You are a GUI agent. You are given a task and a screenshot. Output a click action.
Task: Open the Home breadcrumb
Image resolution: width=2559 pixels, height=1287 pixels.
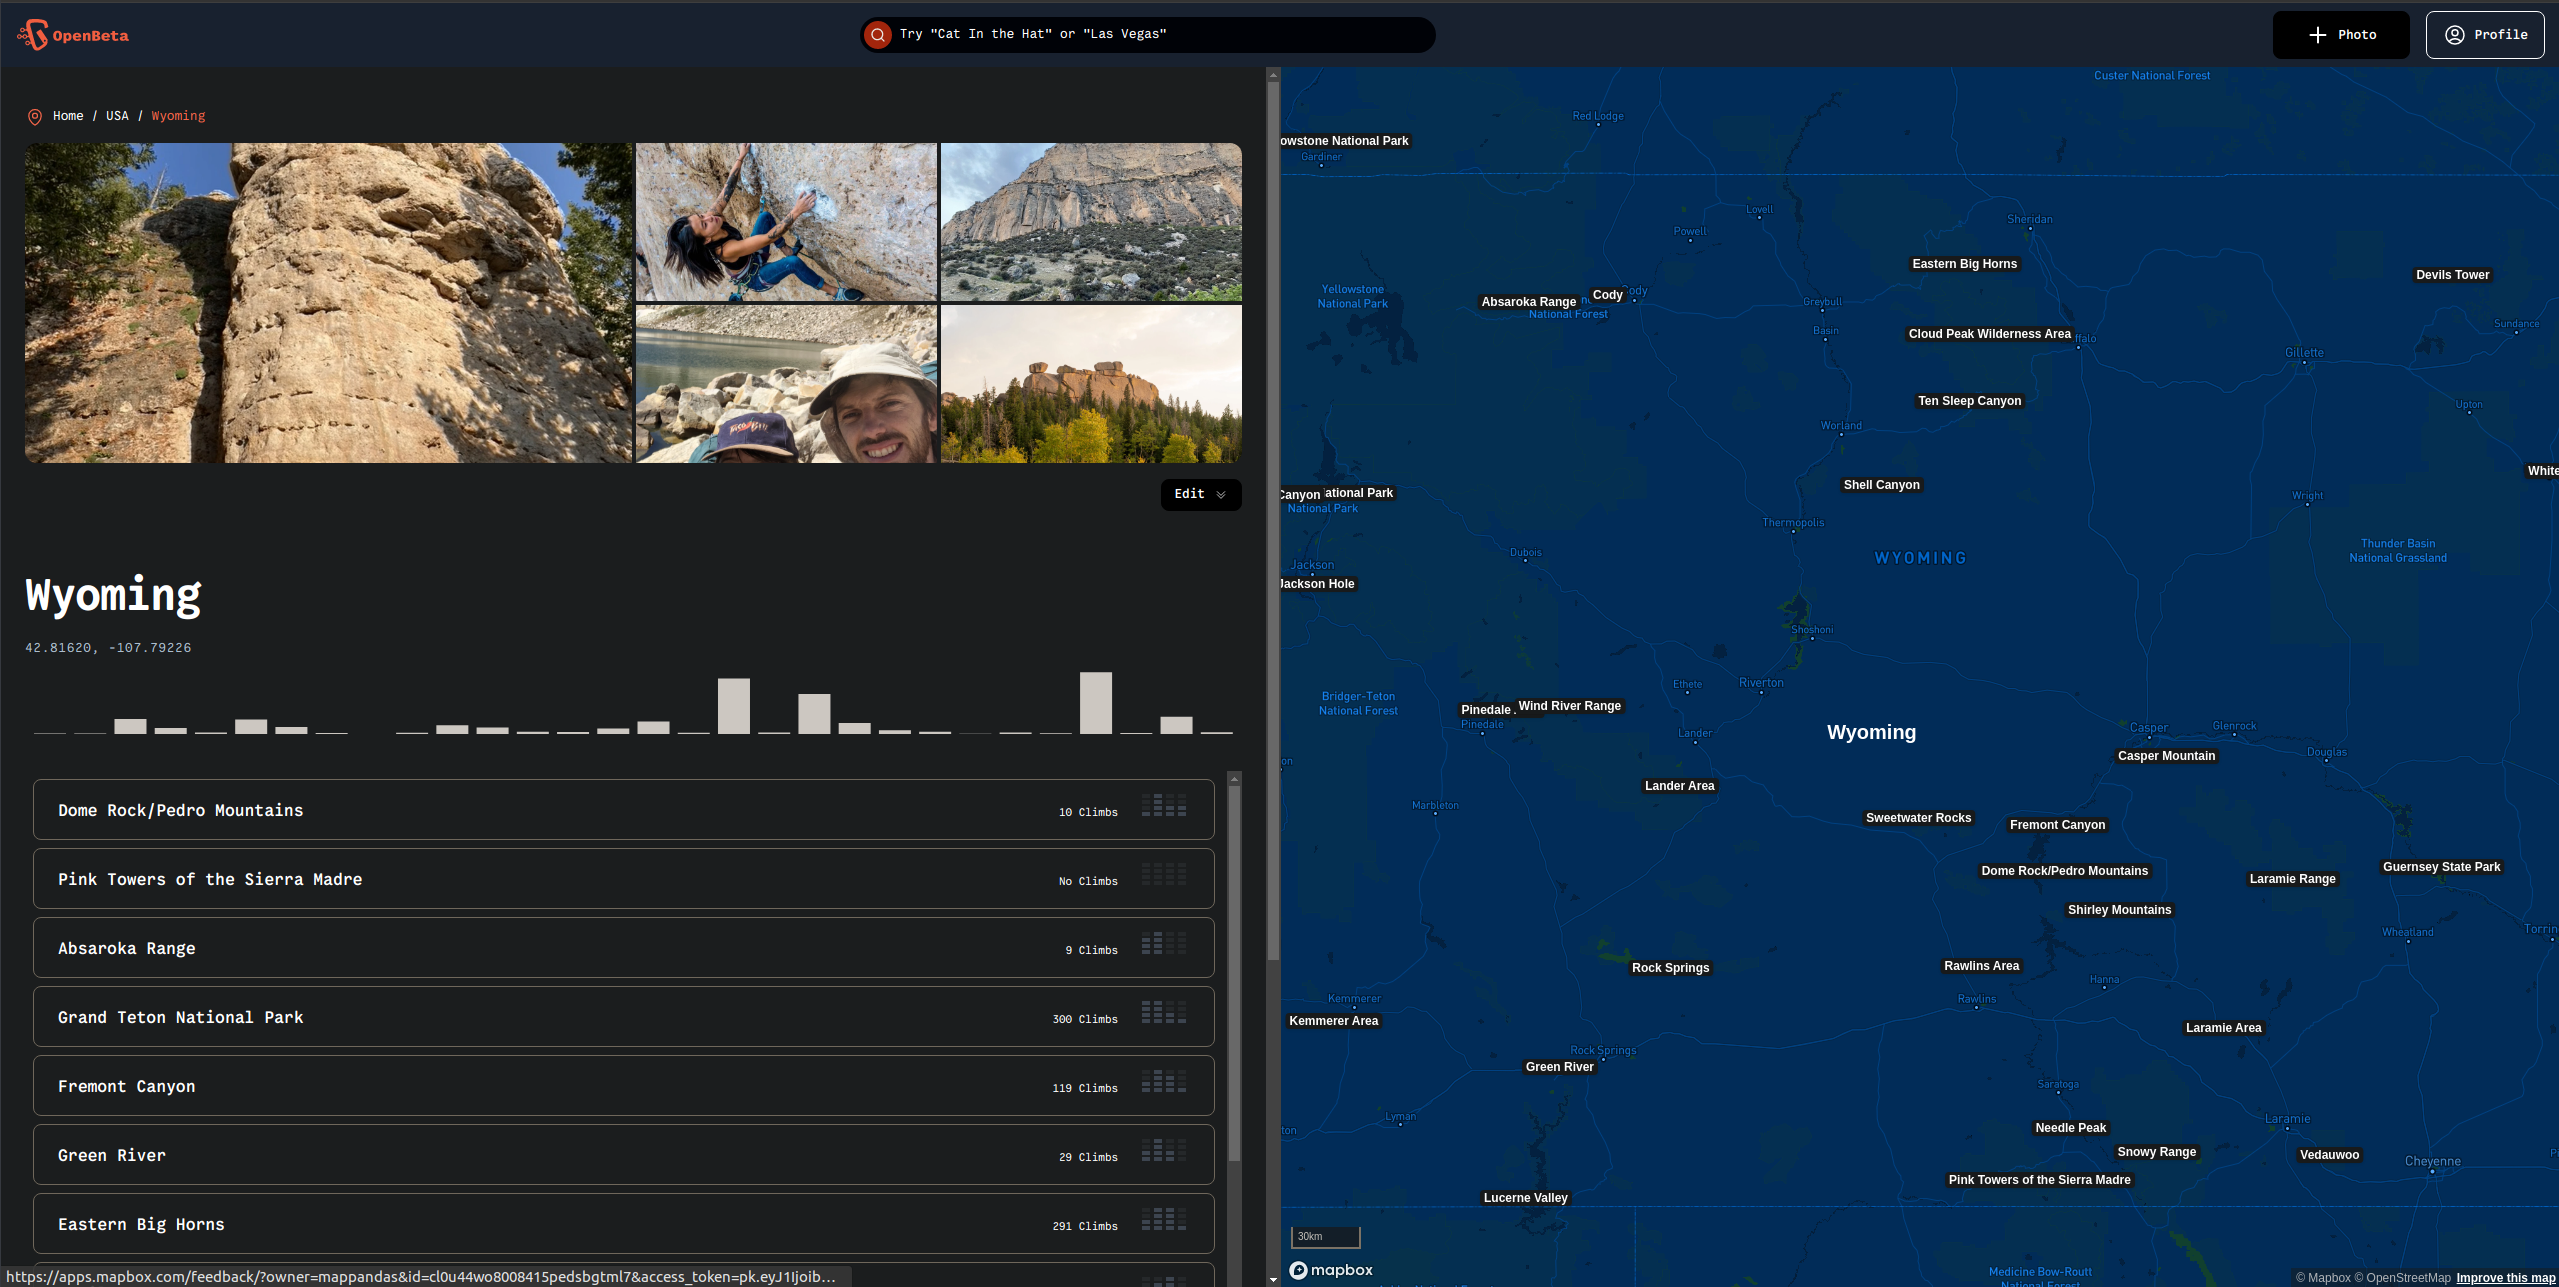point(68,115)
